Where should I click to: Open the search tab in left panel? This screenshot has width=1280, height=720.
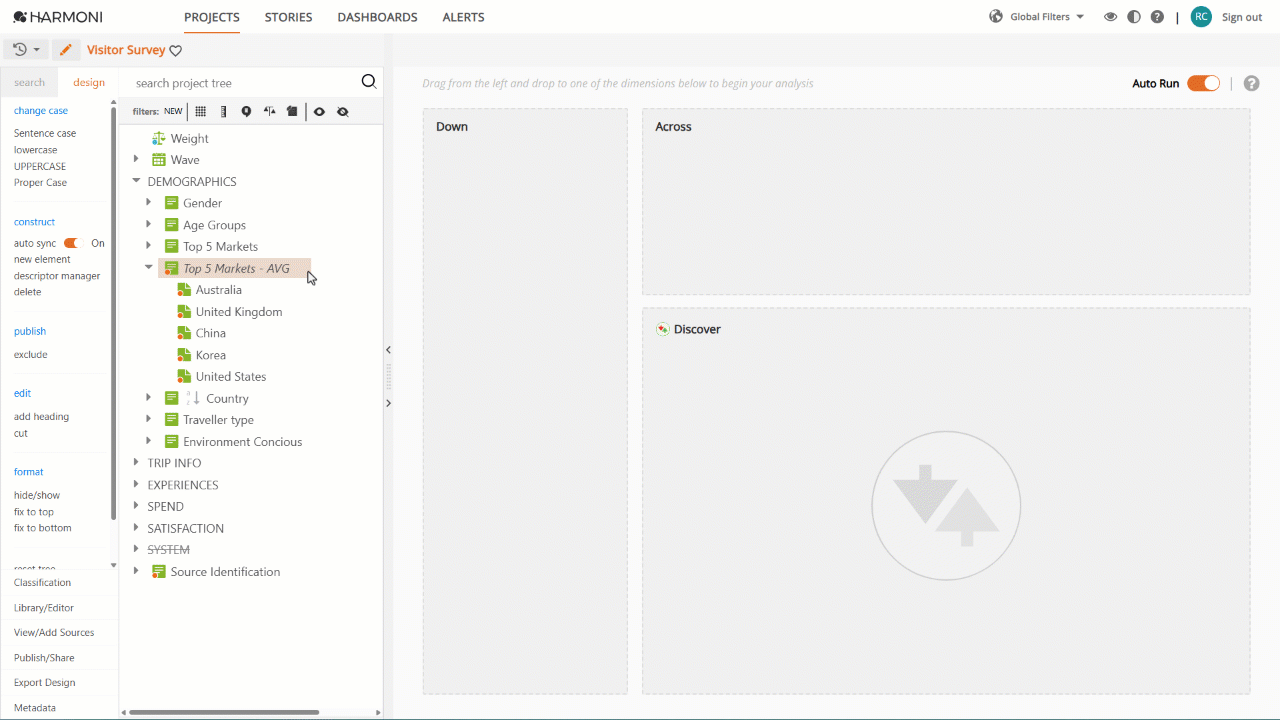pos(30,83)
